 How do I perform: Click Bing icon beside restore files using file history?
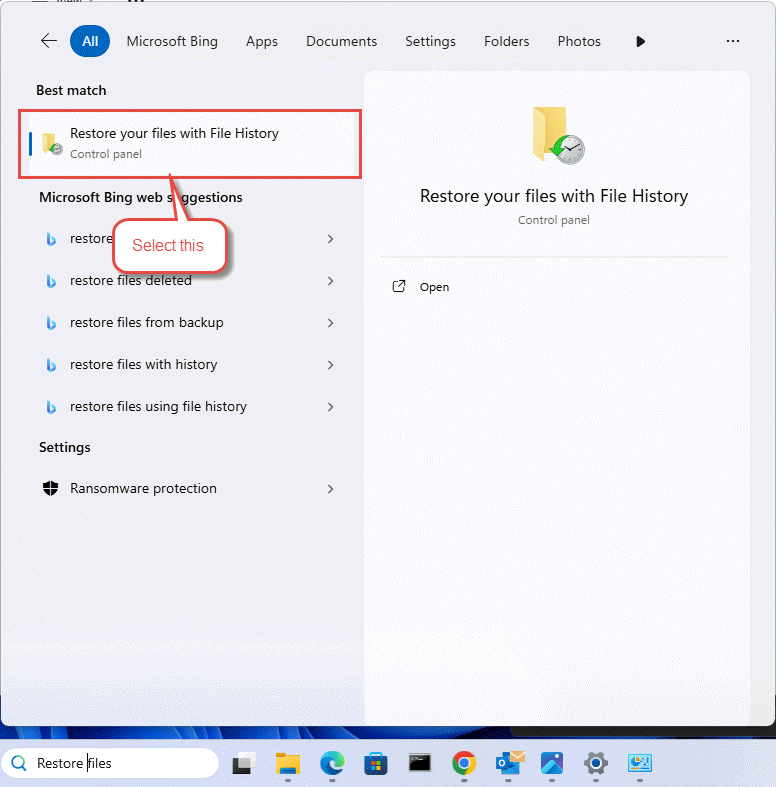point(51,407)
